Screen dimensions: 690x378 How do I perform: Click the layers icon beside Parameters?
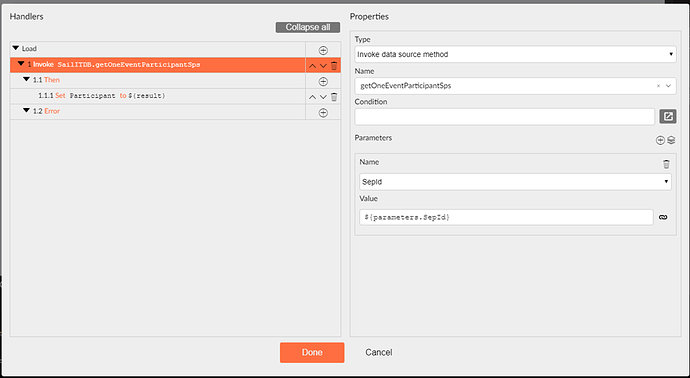point(671,140)
